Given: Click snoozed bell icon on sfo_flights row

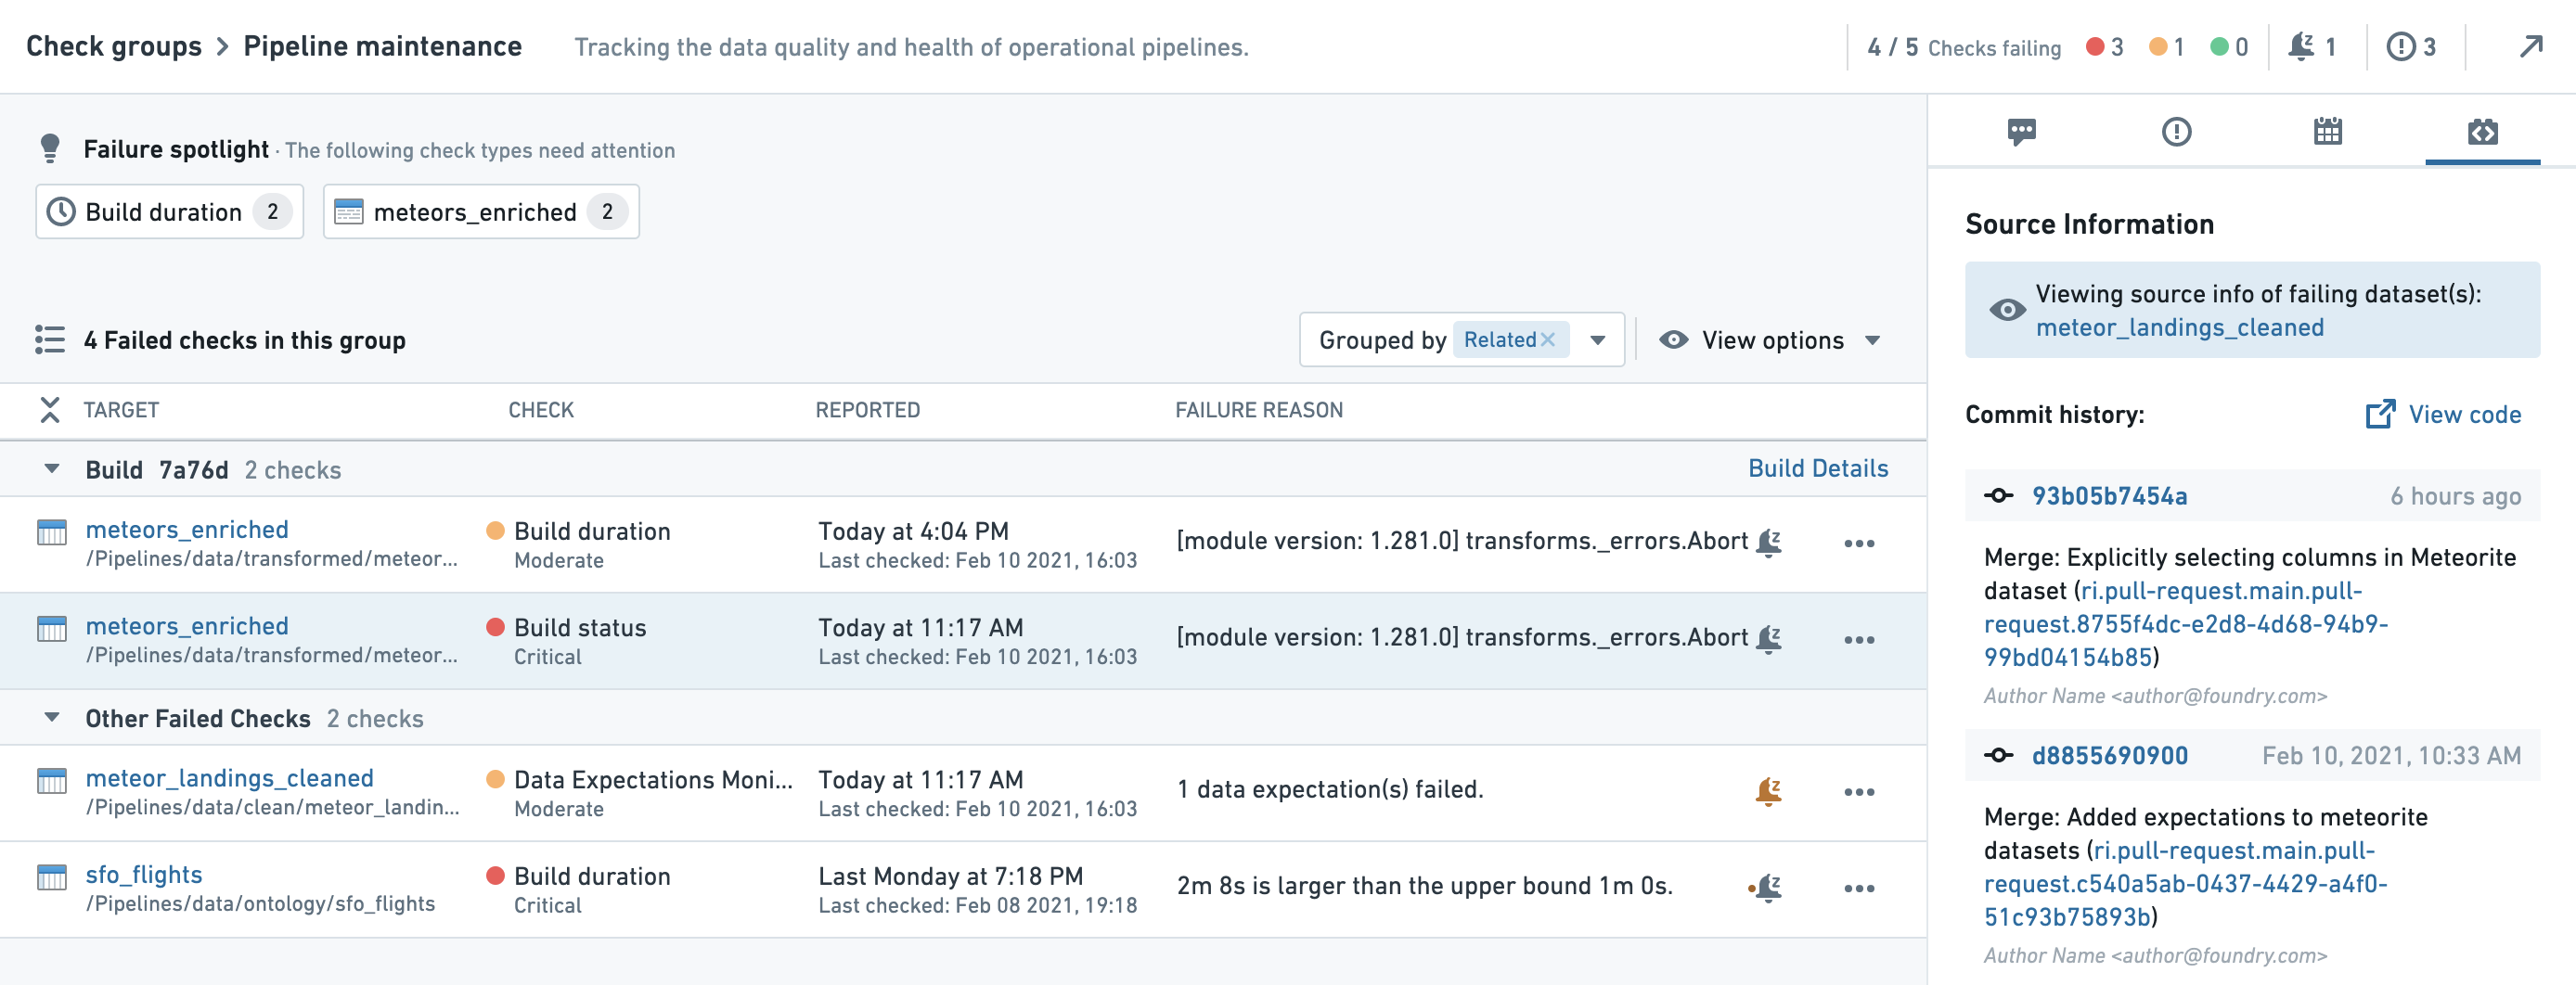Looking at the screenshot, I should (x=1768, y=887).
